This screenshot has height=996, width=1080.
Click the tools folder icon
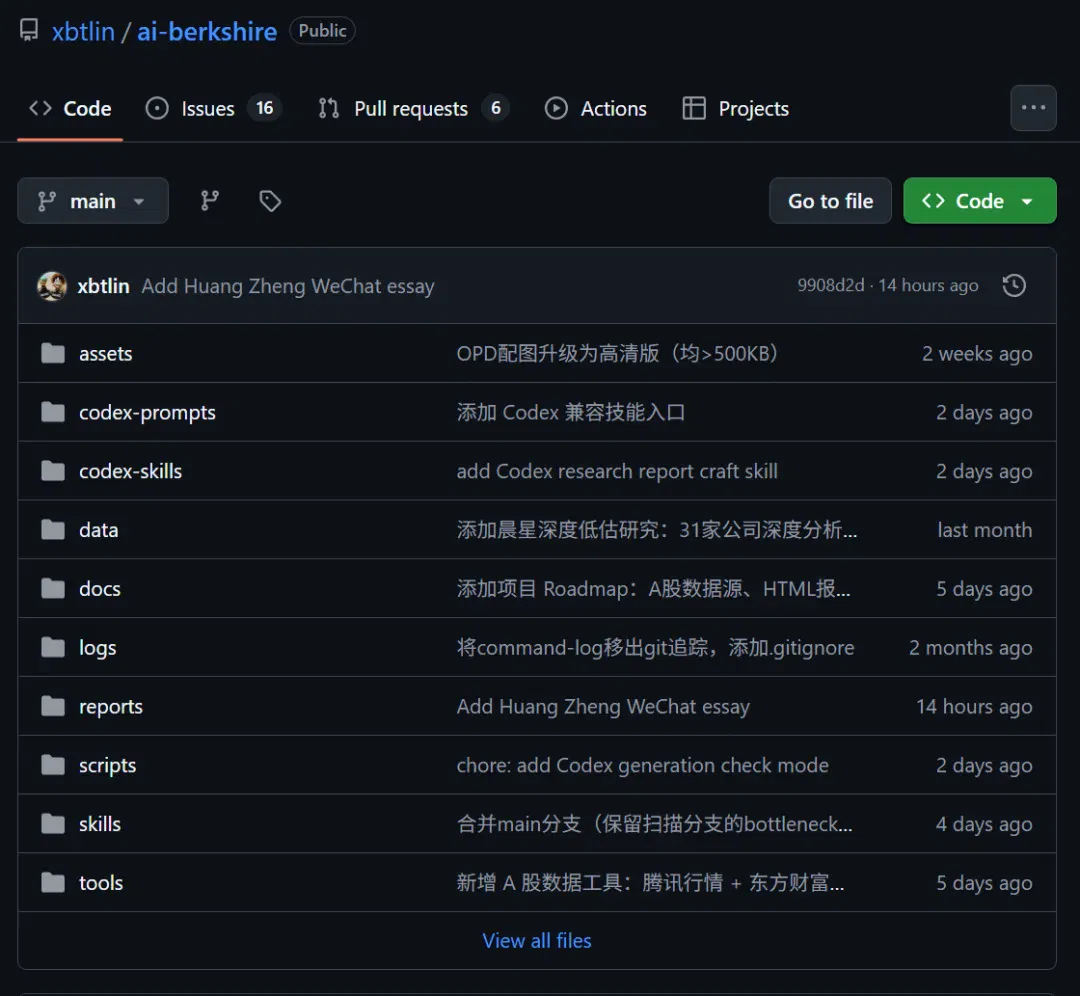click(x=53, y=882)
